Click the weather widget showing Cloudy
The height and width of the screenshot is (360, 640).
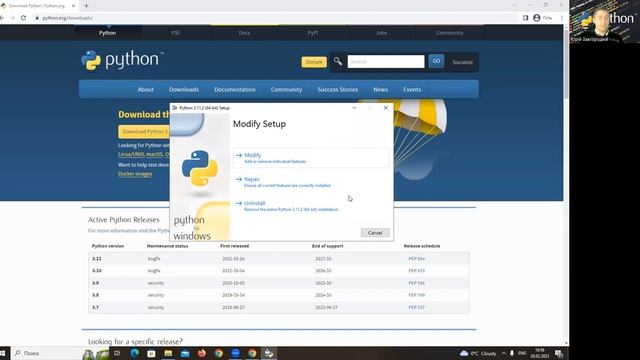[x=478, y=353]
